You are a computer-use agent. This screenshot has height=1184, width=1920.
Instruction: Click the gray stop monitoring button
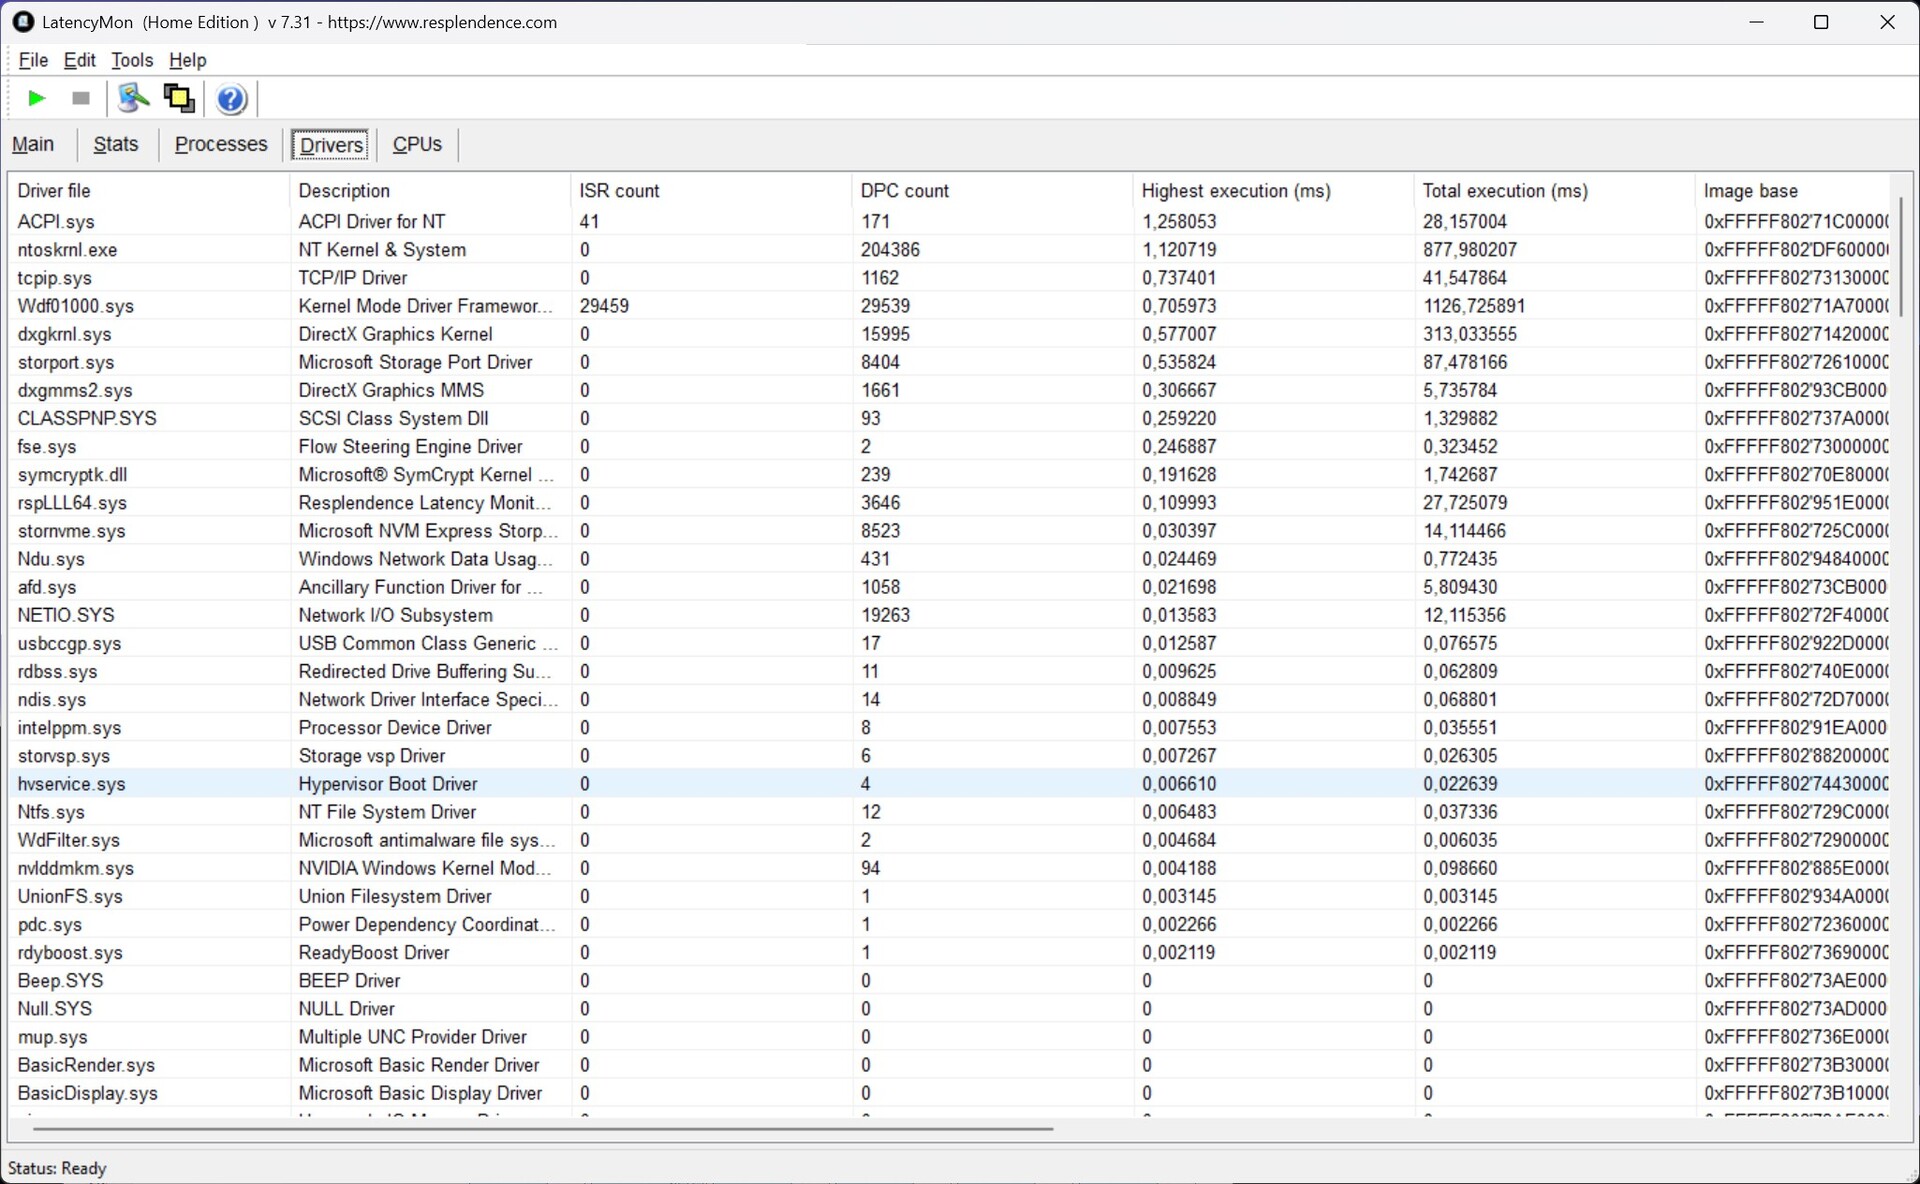click(81, 98)
